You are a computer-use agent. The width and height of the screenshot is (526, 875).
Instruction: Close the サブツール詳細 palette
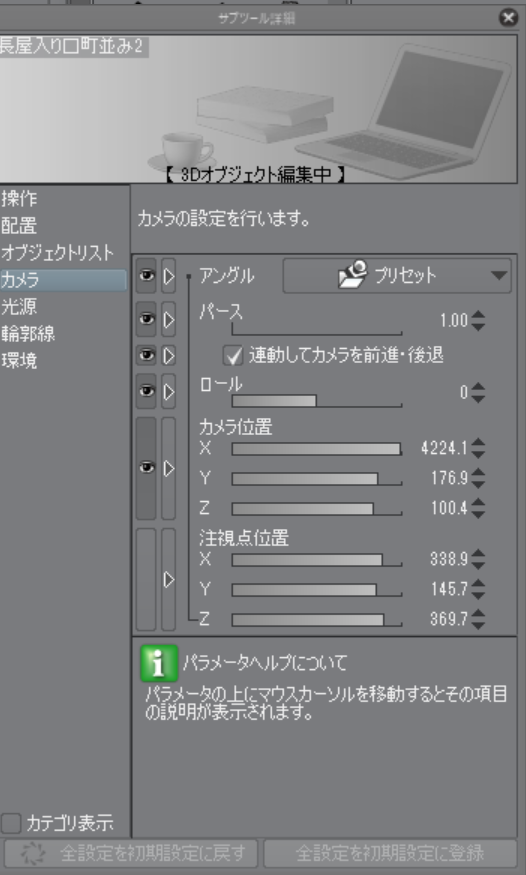pos(508,18)
